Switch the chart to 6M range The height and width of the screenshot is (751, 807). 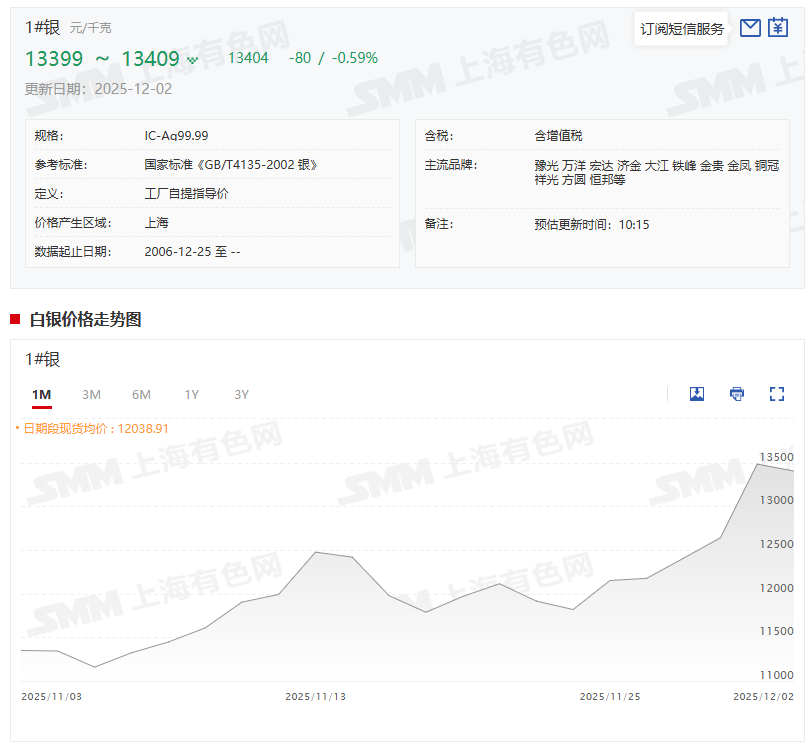coord(141,395)
